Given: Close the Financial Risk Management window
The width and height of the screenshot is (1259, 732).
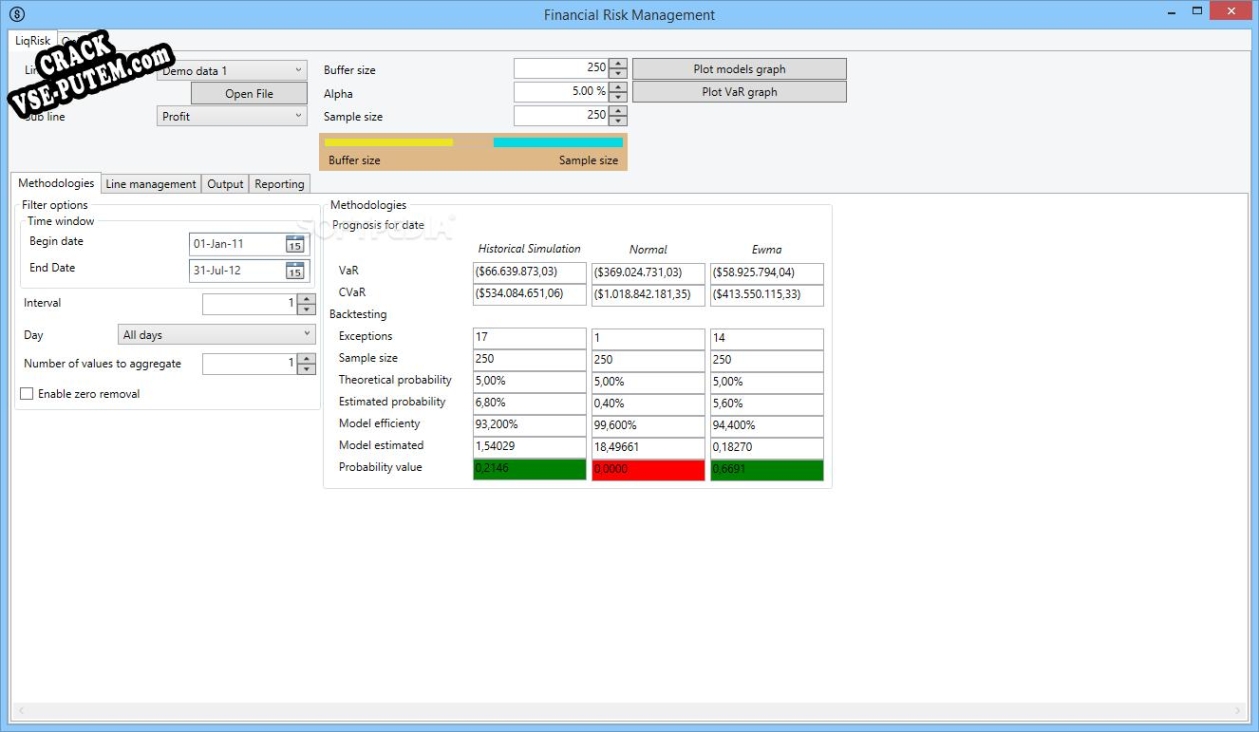Looking at the screenshot, I should [1231, 11].
